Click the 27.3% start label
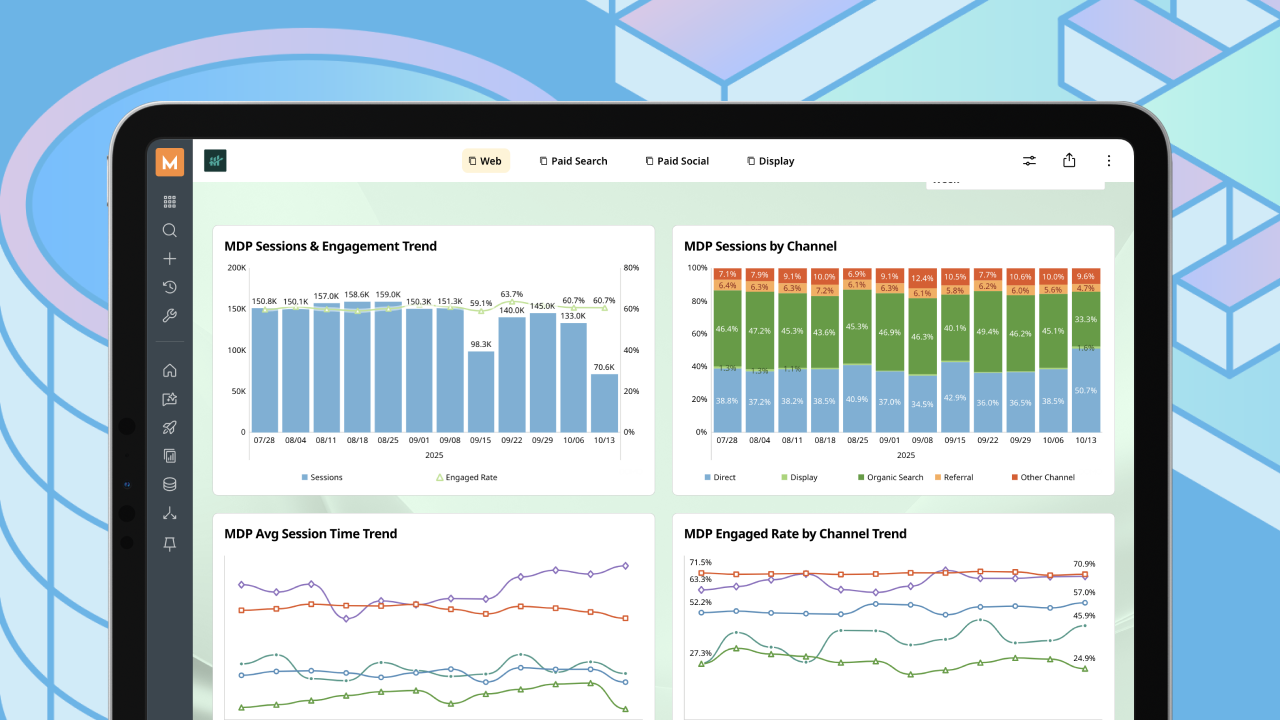This screenshot has height=720, width=1280. tap(700, 653)
